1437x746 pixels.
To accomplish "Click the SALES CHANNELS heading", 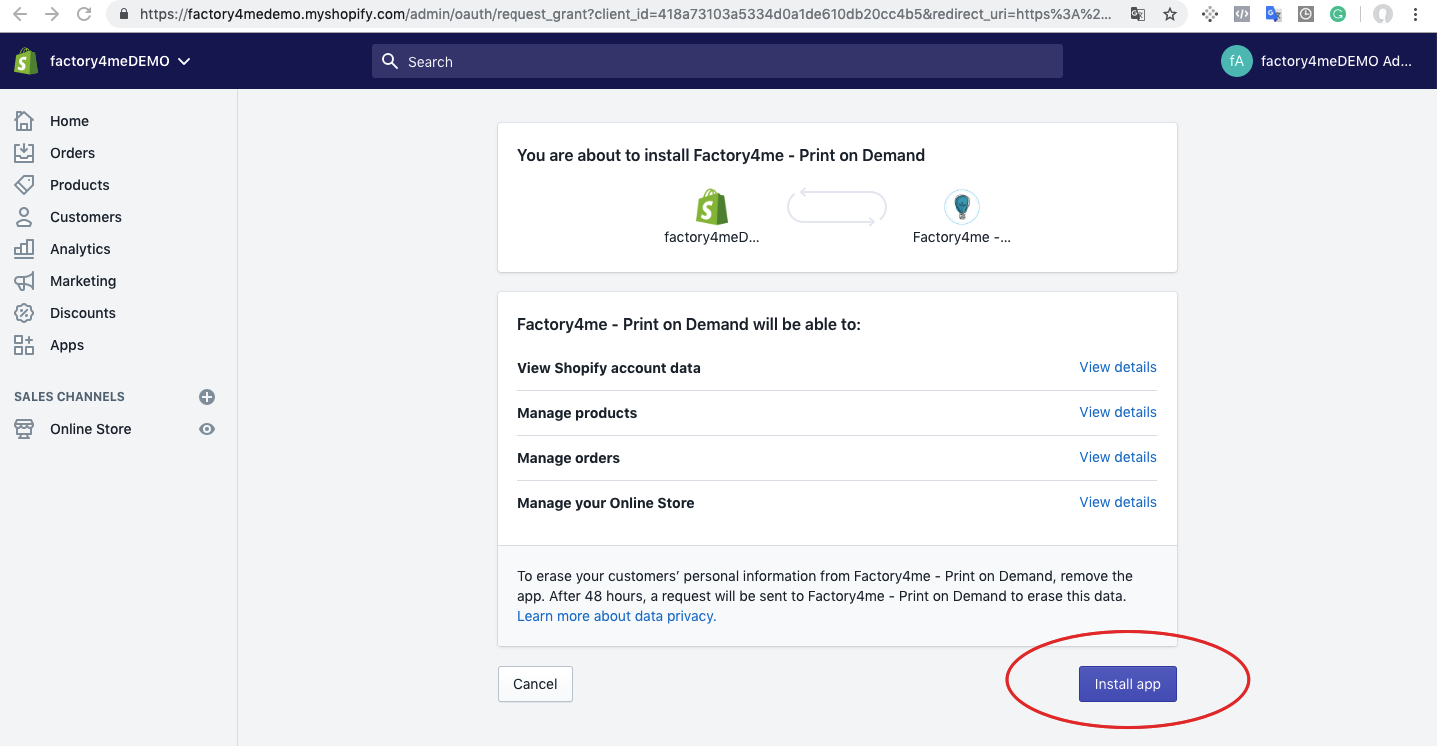I will [x=69, y=397].
